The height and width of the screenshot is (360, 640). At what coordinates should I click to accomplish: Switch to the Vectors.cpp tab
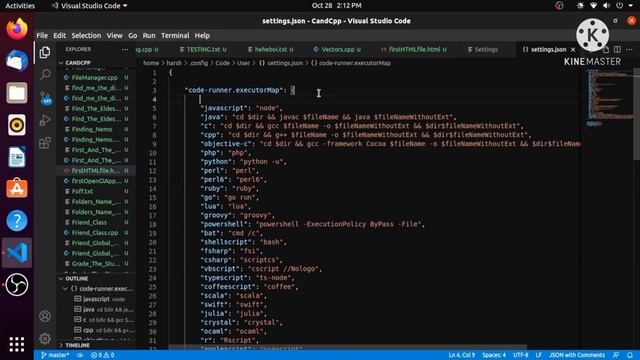(x=337, y=49)
